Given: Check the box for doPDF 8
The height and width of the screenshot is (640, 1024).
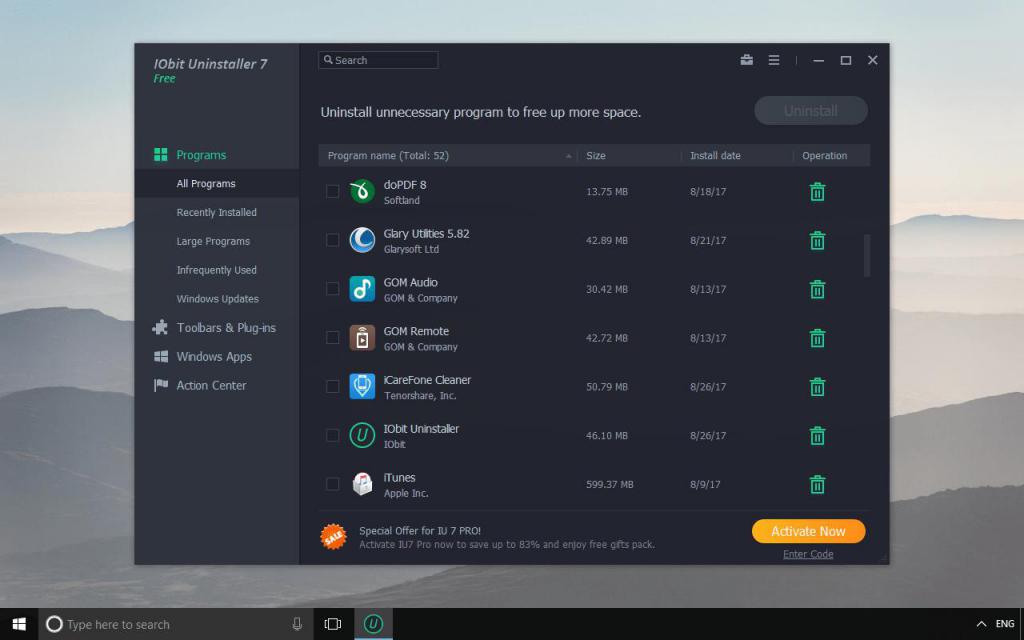Looking at the screenshot, I should click(332, 191).
